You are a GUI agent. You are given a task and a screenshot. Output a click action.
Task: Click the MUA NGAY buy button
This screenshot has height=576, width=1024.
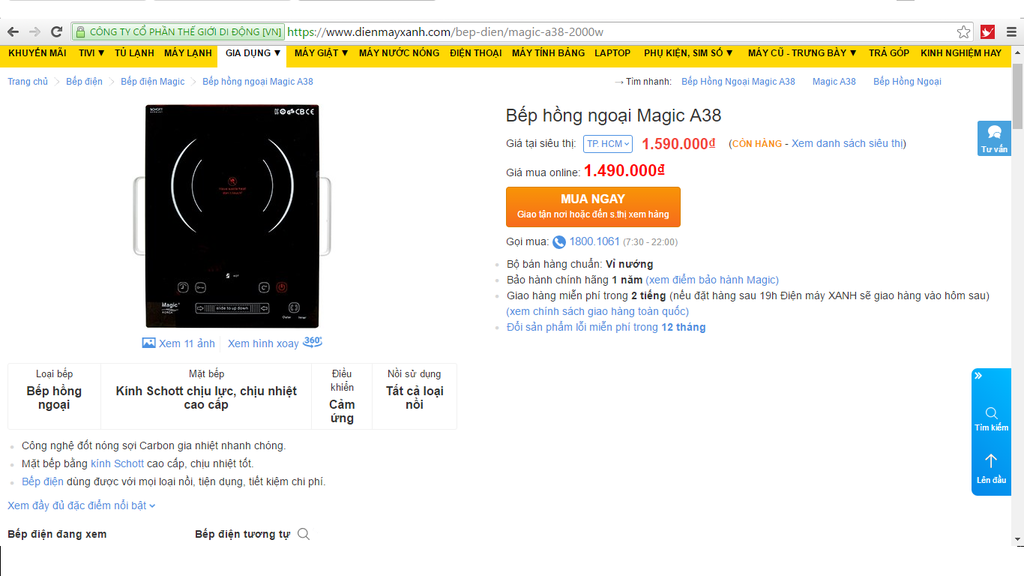point(593,206)
